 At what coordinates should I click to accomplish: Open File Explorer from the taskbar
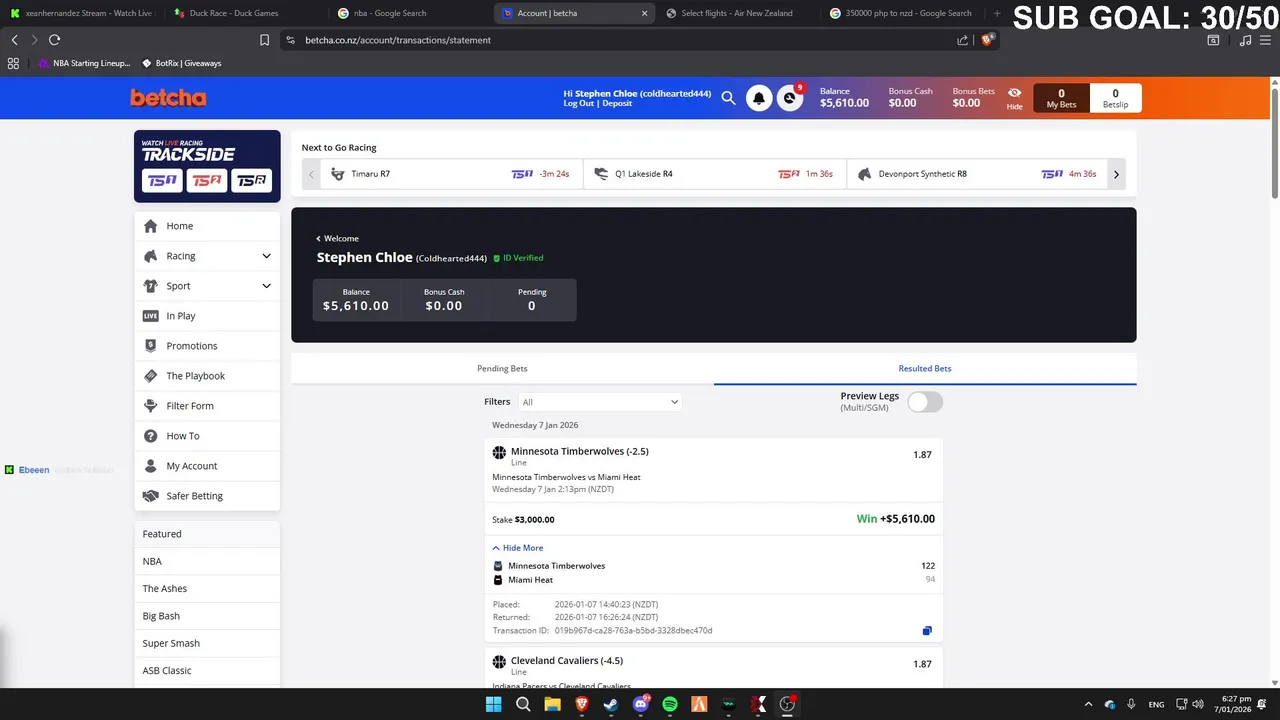(552, 704)
